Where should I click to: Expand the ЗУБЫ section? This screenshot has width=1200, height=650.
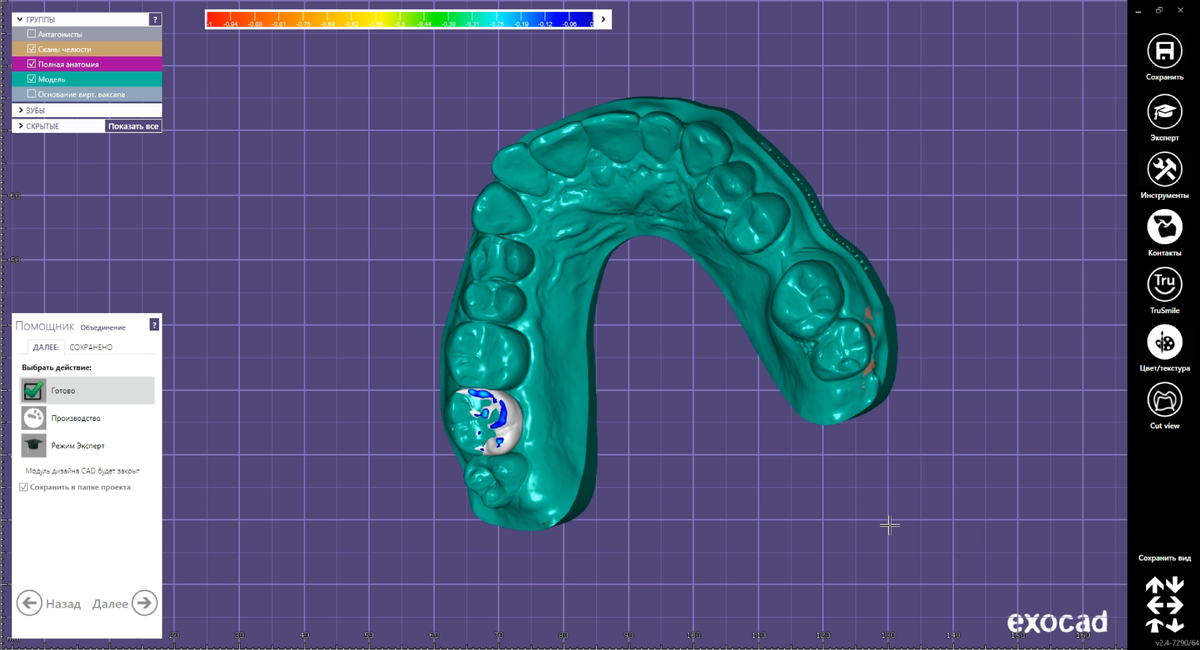[20, 110]
